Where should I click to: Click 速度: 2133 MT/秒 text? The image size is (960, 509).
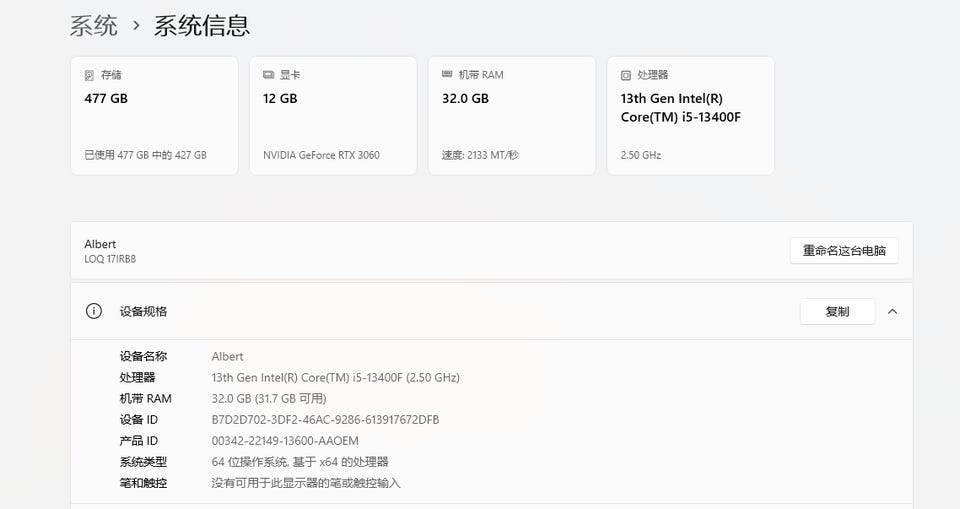point(480,155)
